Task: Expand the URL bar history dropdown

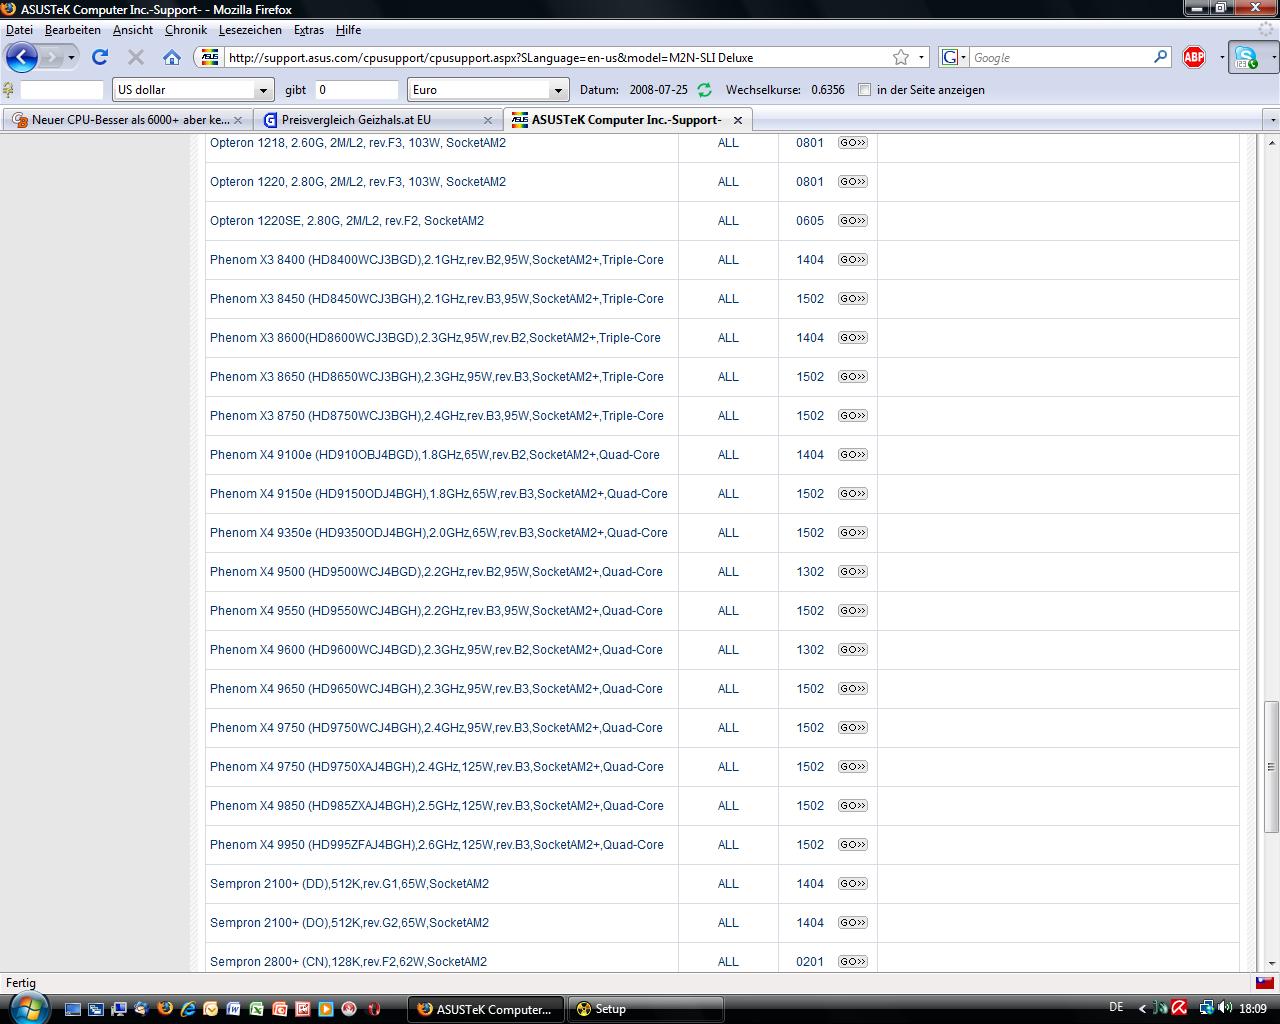Action: [921, 58]
